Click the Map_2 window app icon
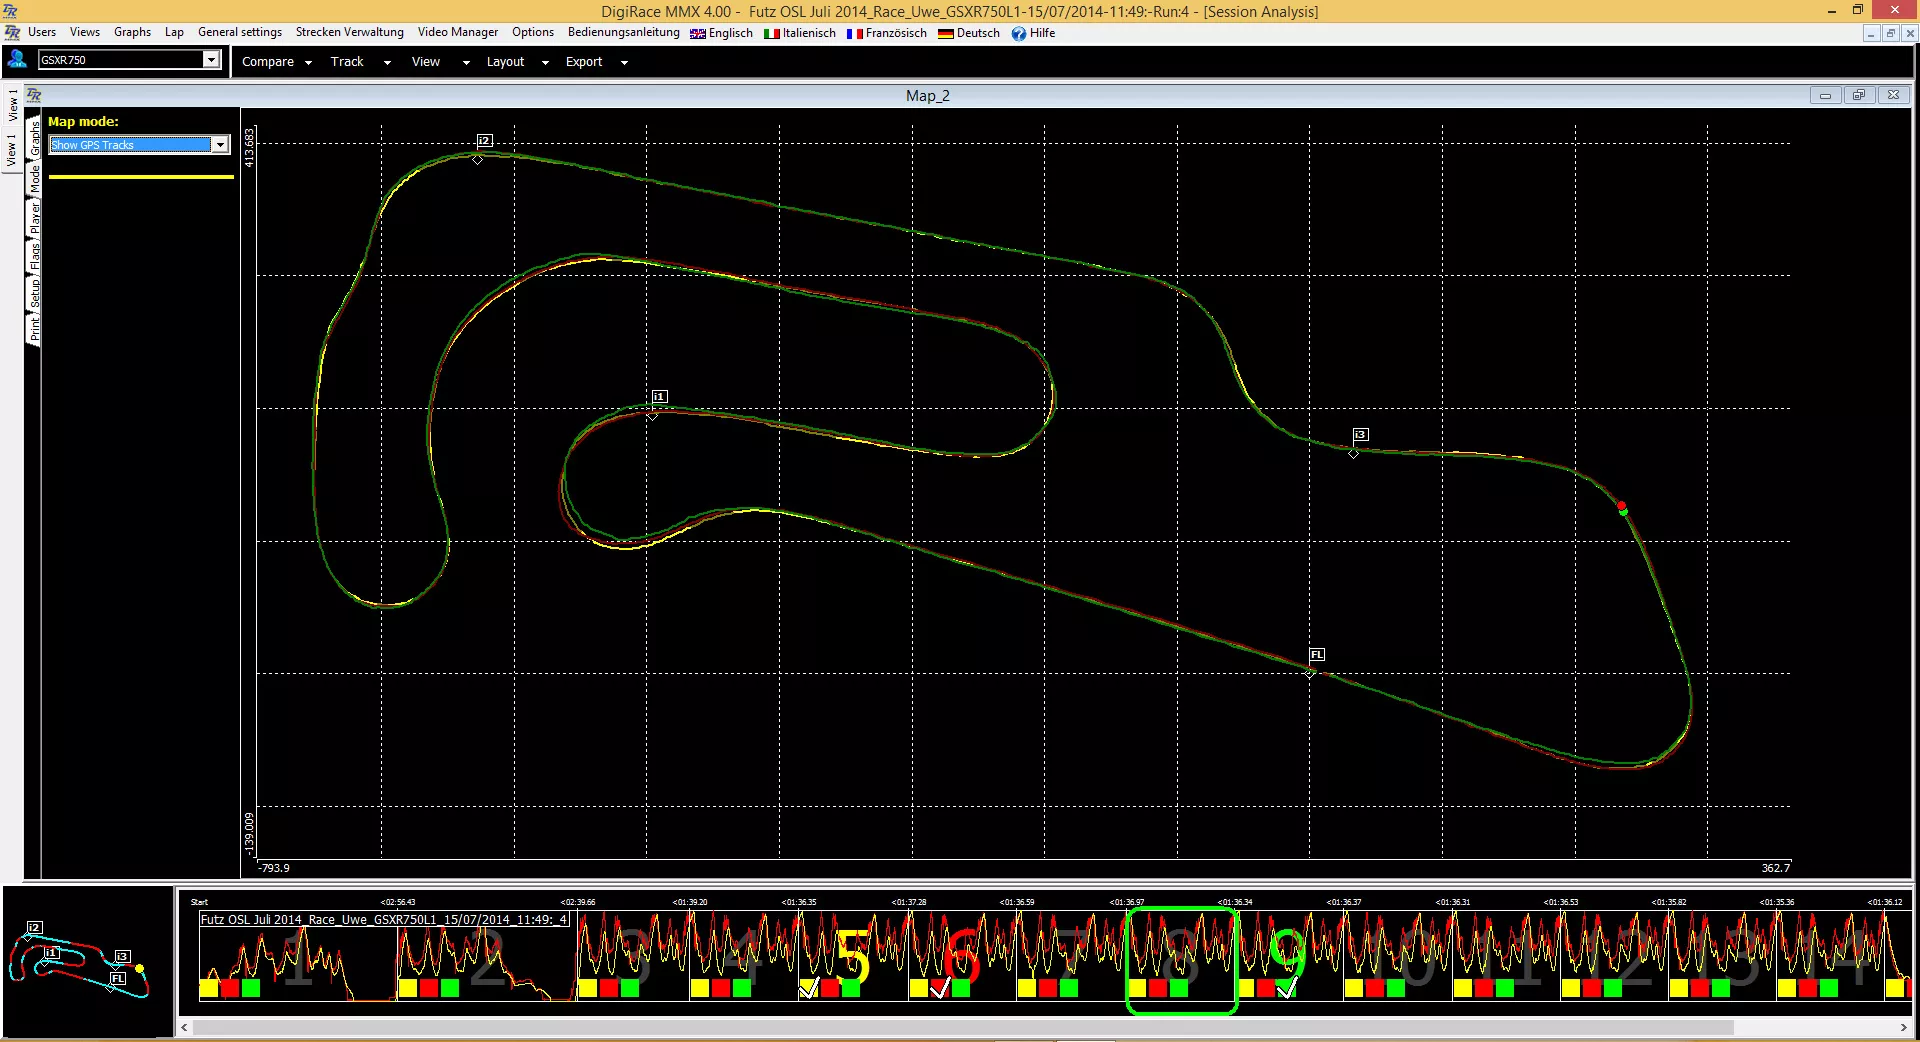Image resolution: width=1920 pixels, height=1042 pixels. tap(34, 96)
